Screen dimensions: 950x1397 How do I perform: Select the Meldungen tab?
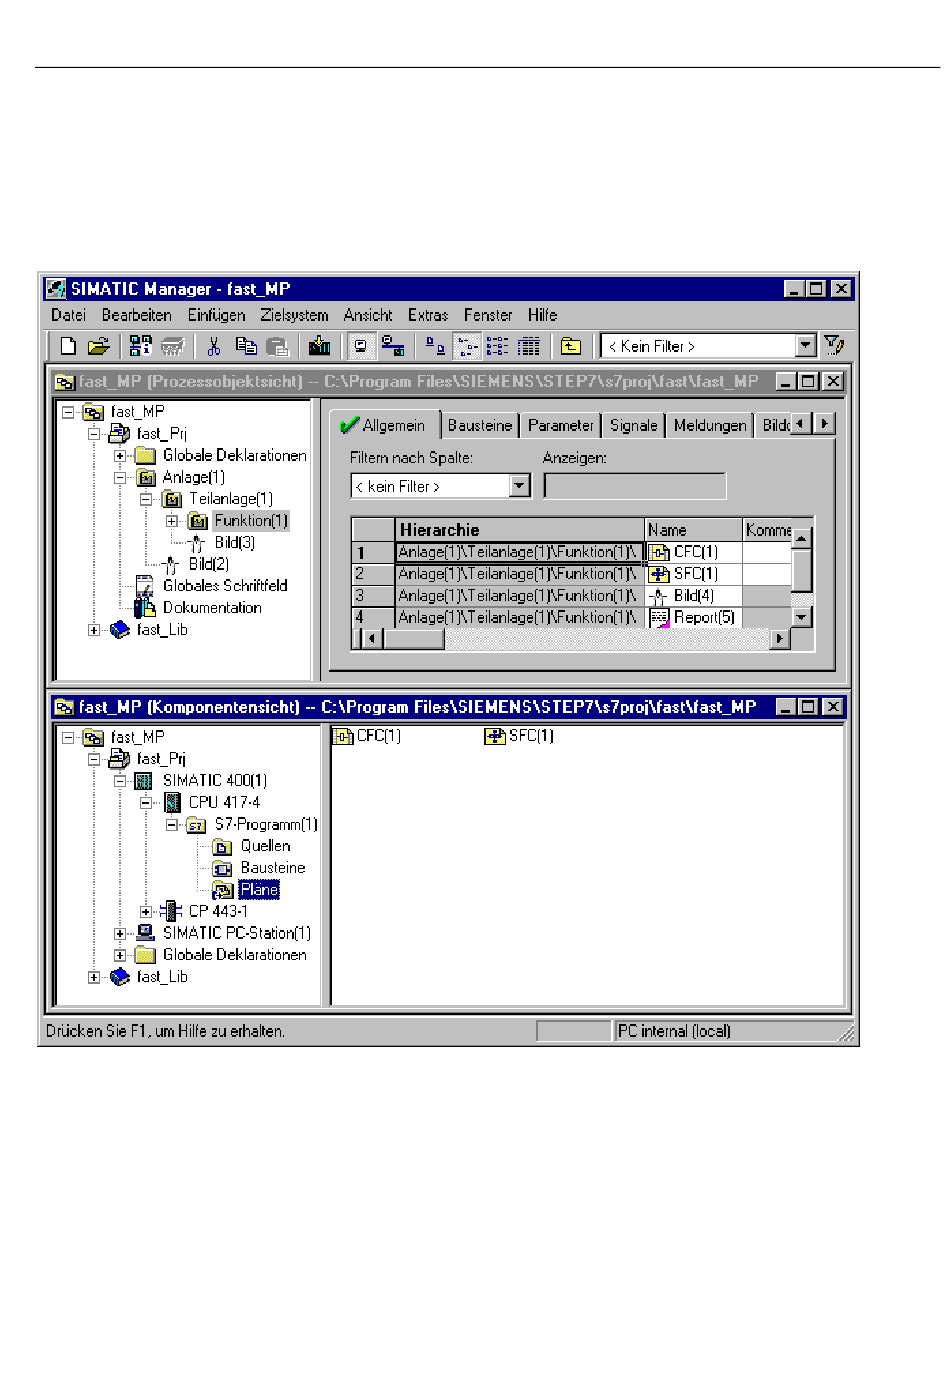pyautogui.click(x=710, y=426)
